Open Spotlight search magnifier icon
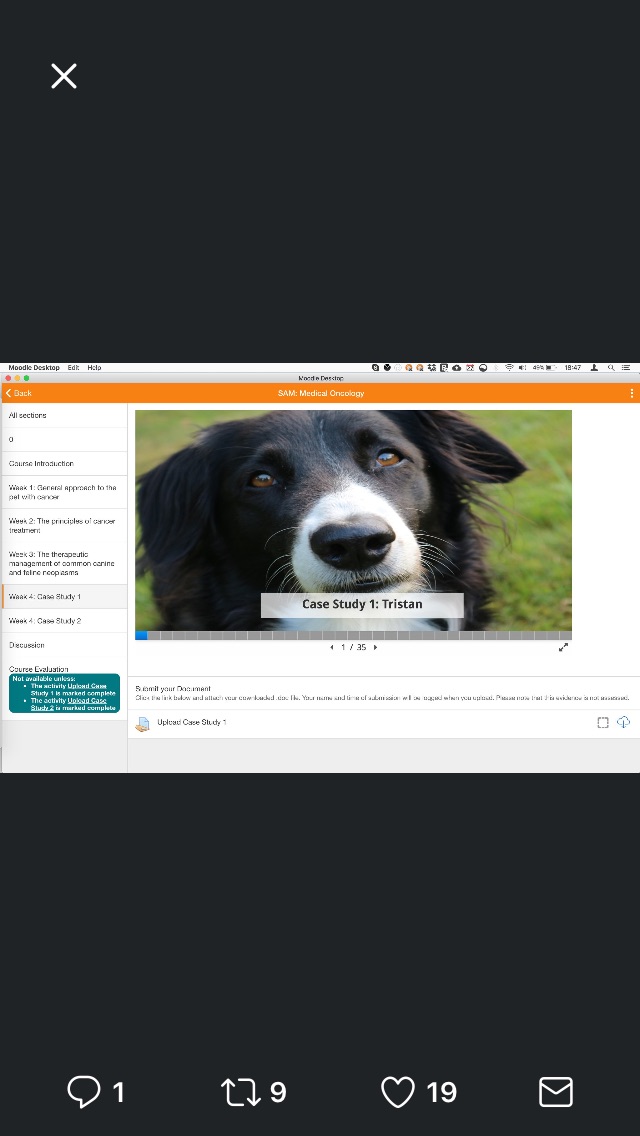The width and height of the screenshot is (640, 1136). tap(611, 367)
